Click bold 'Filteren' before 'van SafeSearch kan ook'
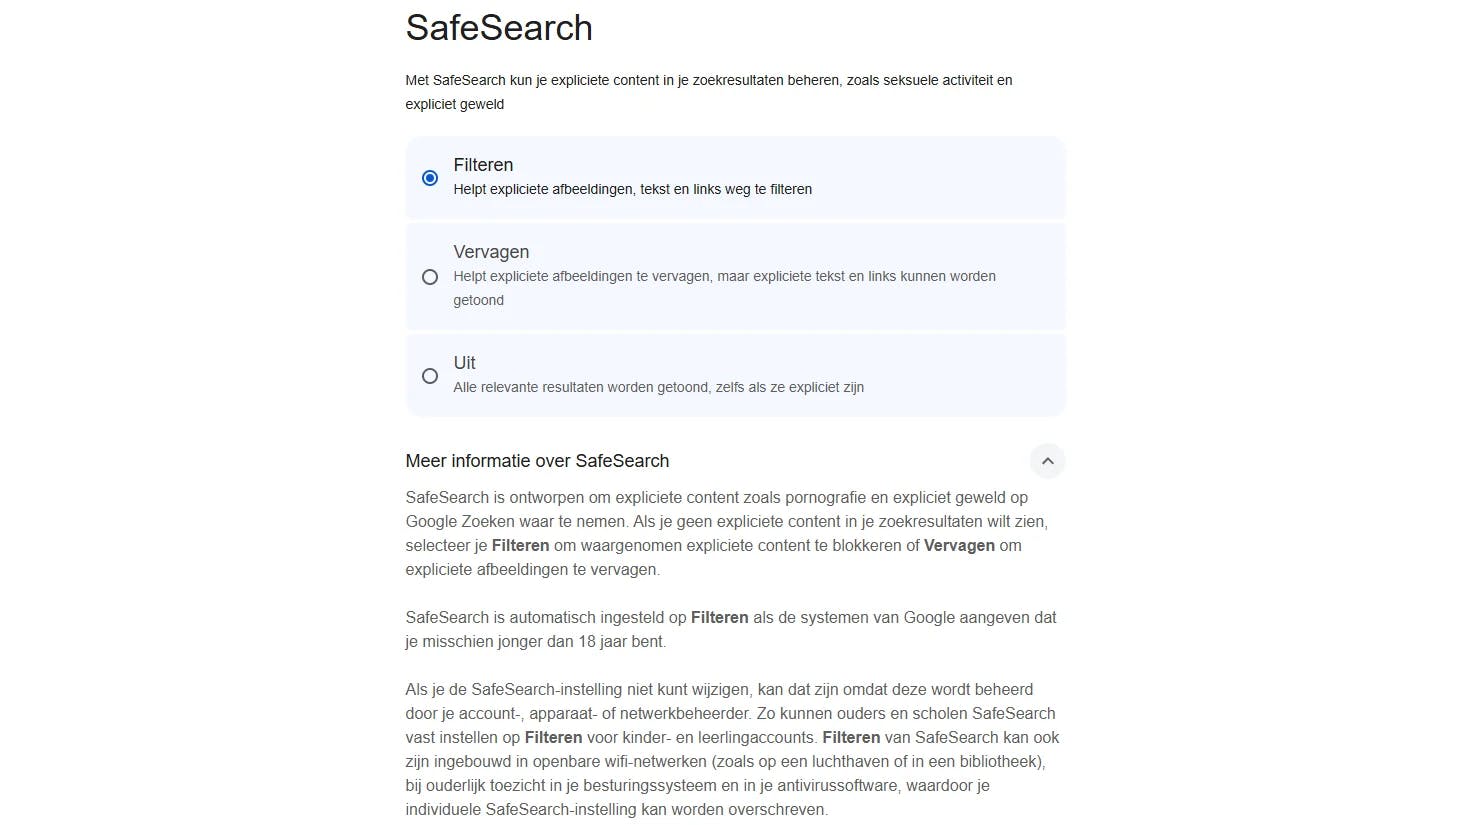The height and width of the screenshot is (825, 1467). pos(851,738)
